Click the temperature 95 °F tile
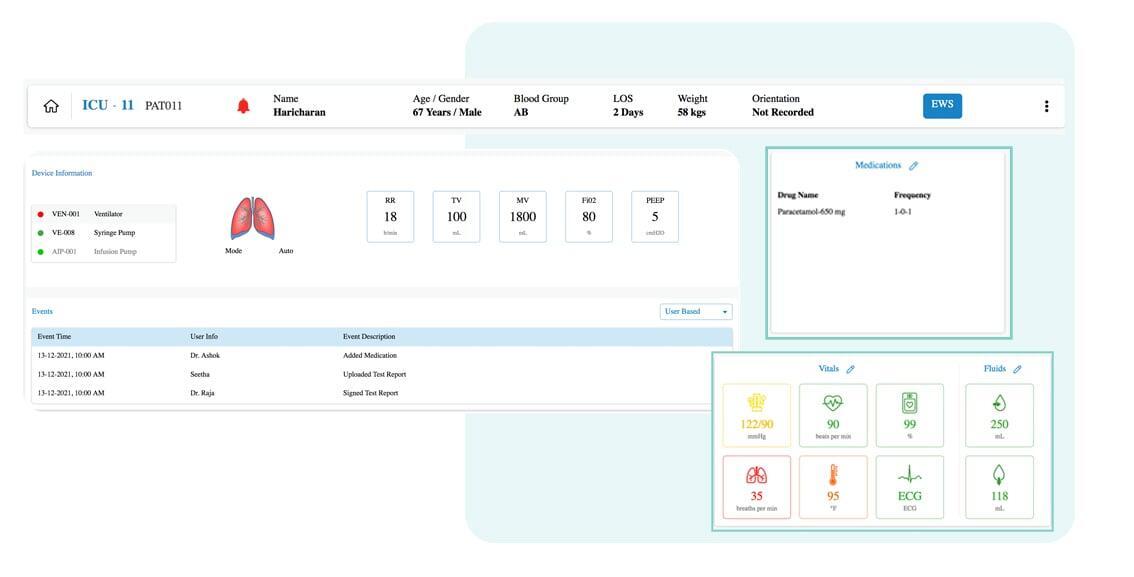 832,487
